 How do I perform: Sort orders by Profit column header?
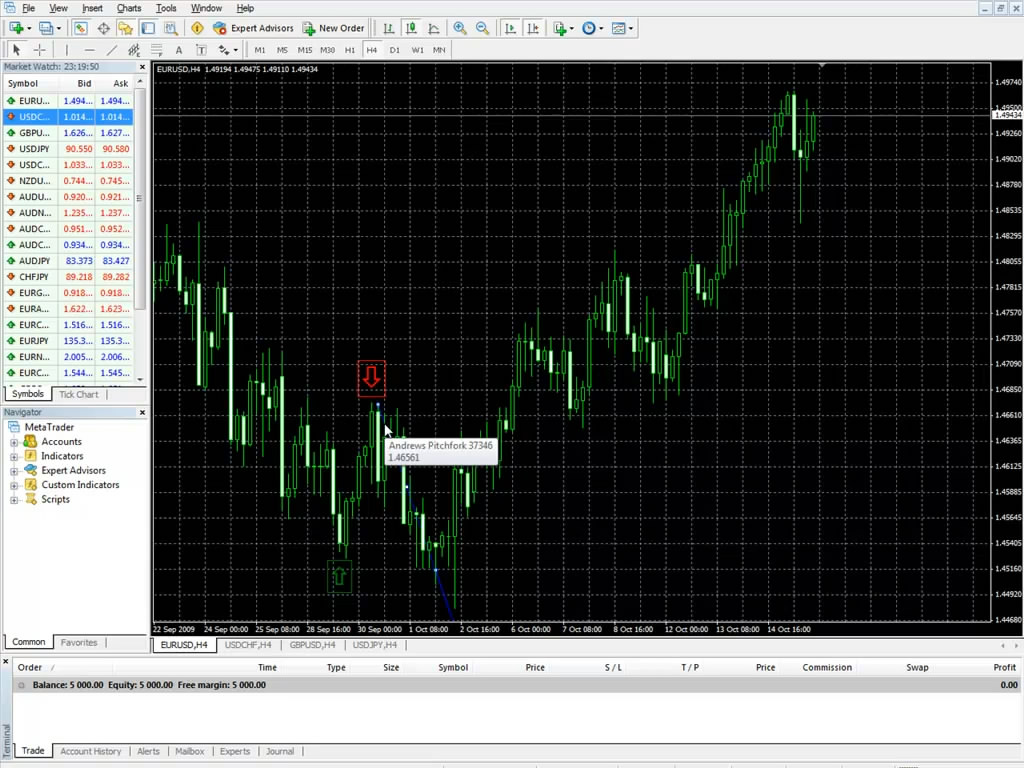[x=1004, y=667]
